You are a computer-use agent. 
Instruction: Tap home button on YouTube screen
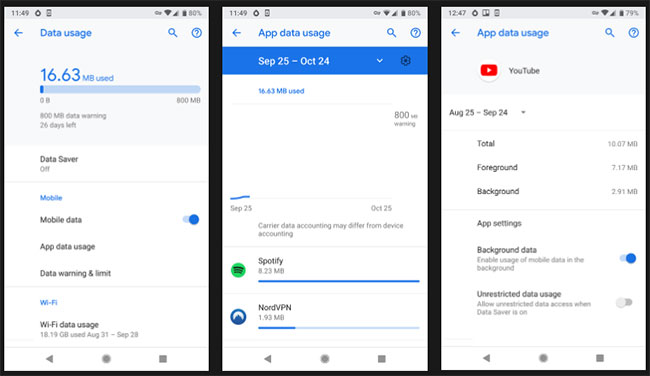(543, 358)
